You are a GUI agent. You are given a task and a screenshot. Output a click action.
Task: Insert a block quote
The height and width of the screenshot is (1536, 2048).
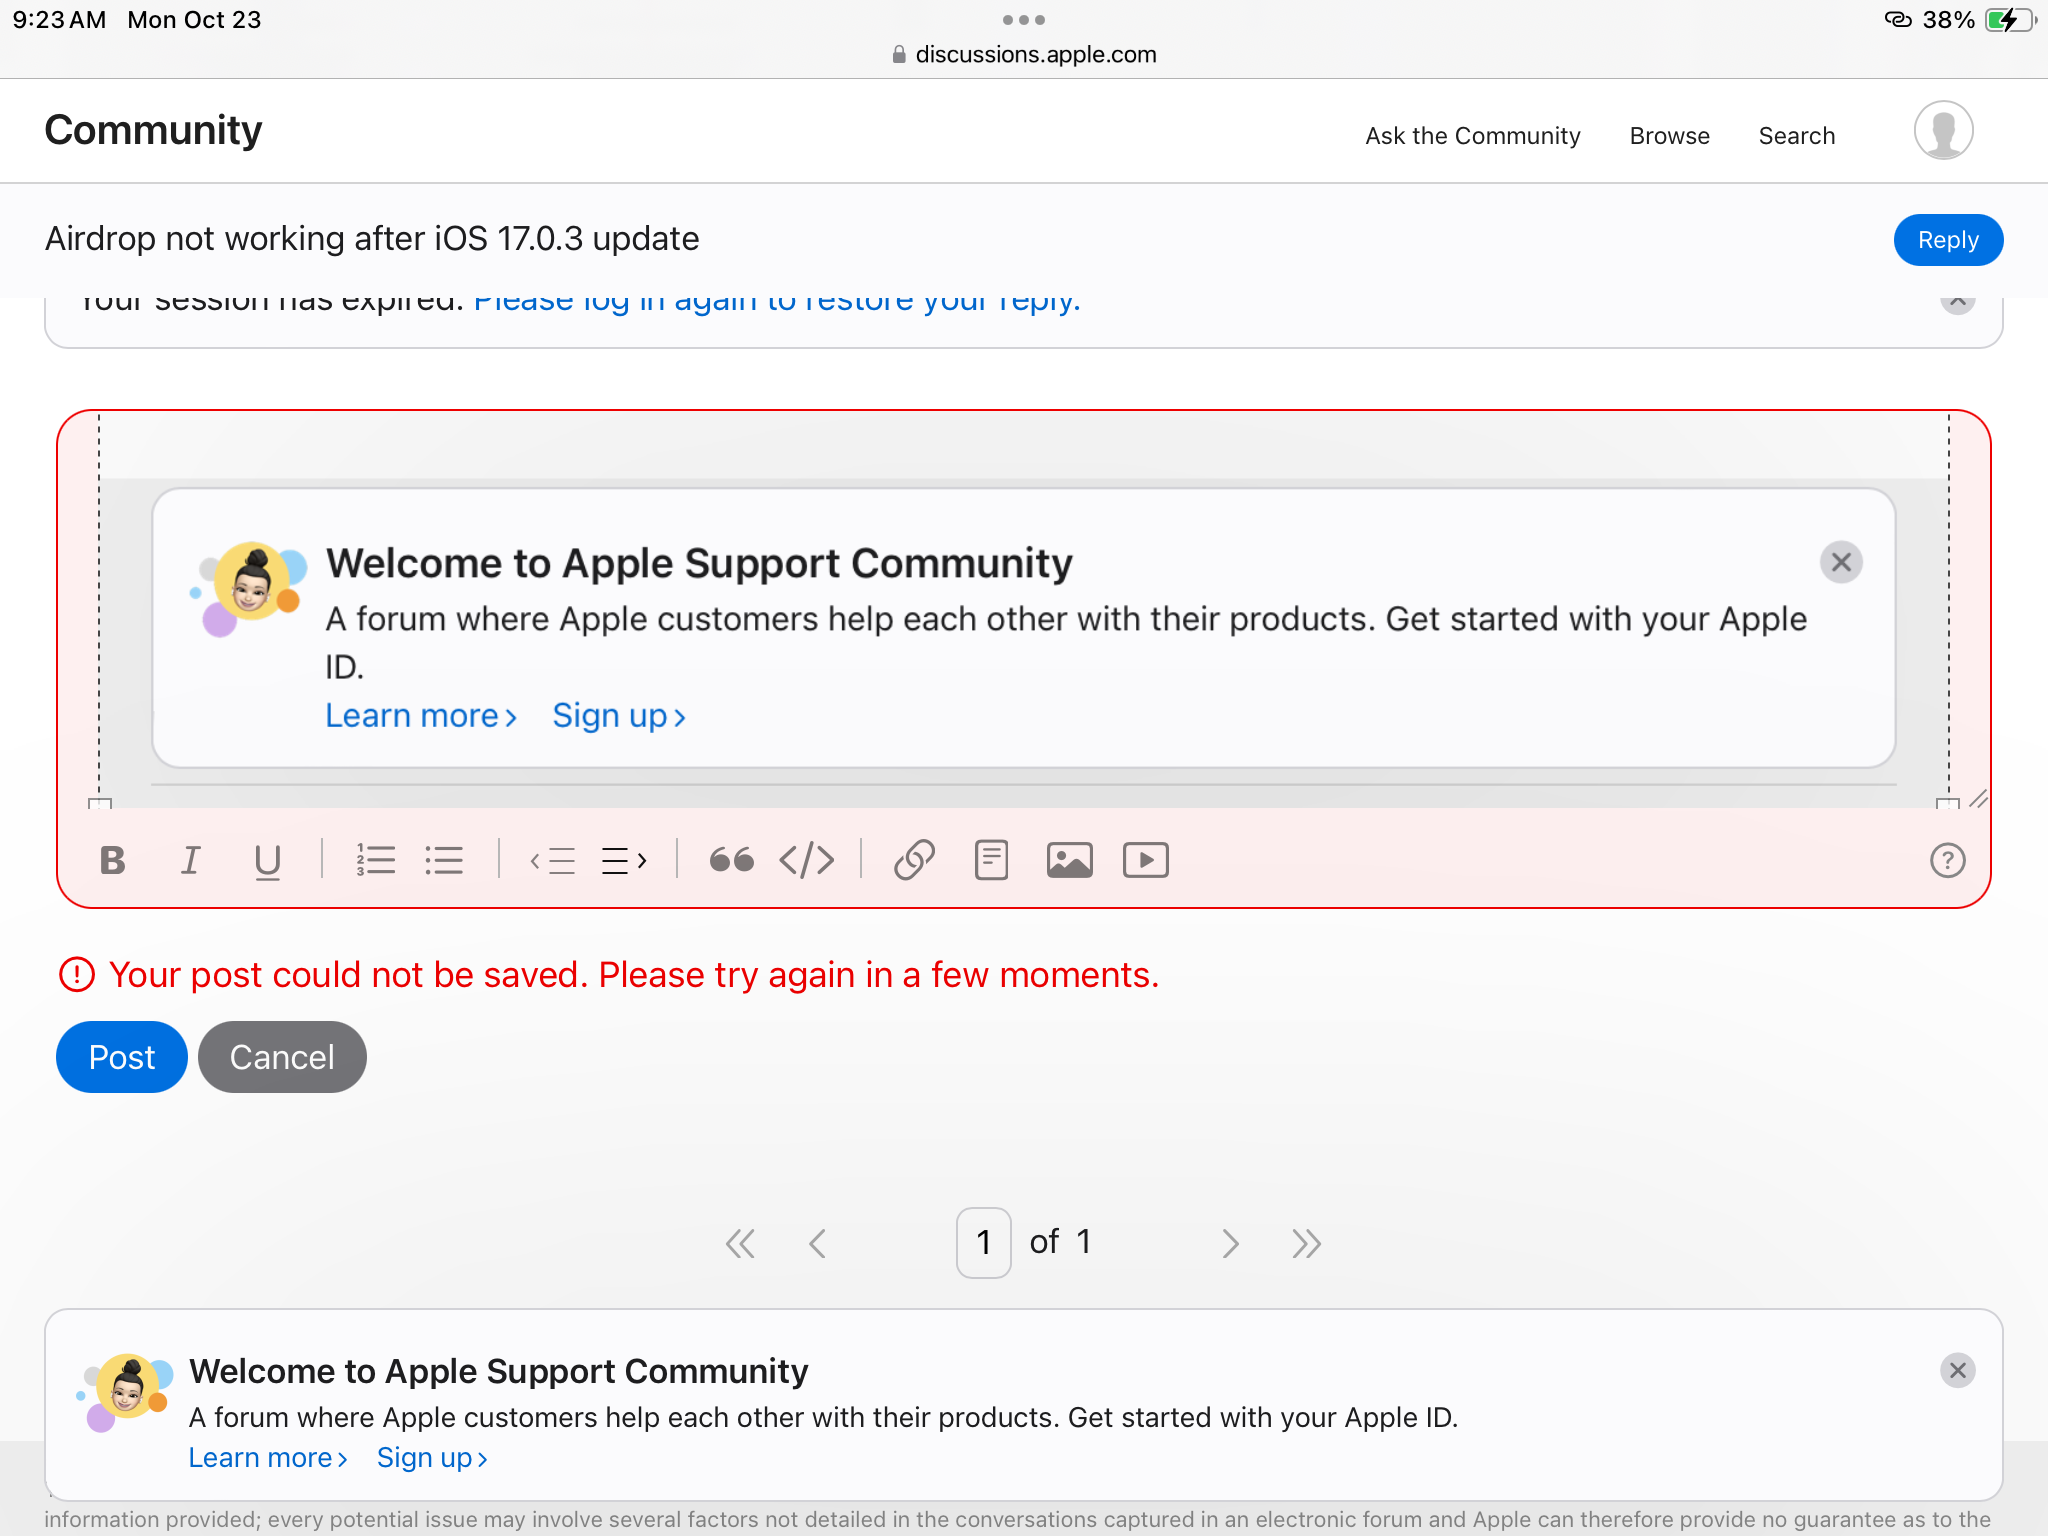[731, 860]
